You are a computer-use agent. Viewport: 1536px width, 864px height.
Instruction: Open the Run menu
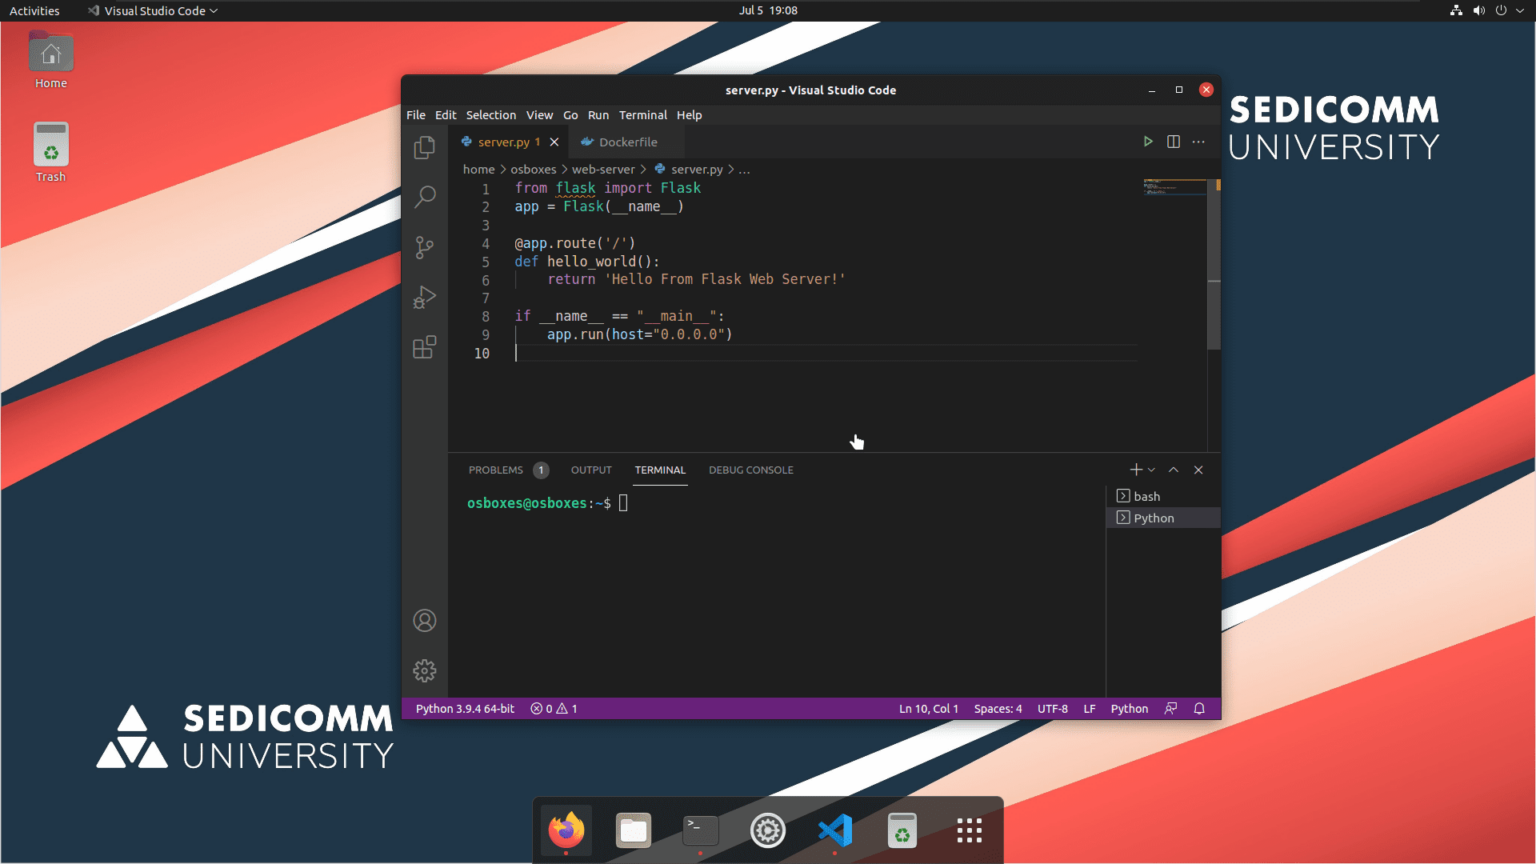click(x=598, y=115)
